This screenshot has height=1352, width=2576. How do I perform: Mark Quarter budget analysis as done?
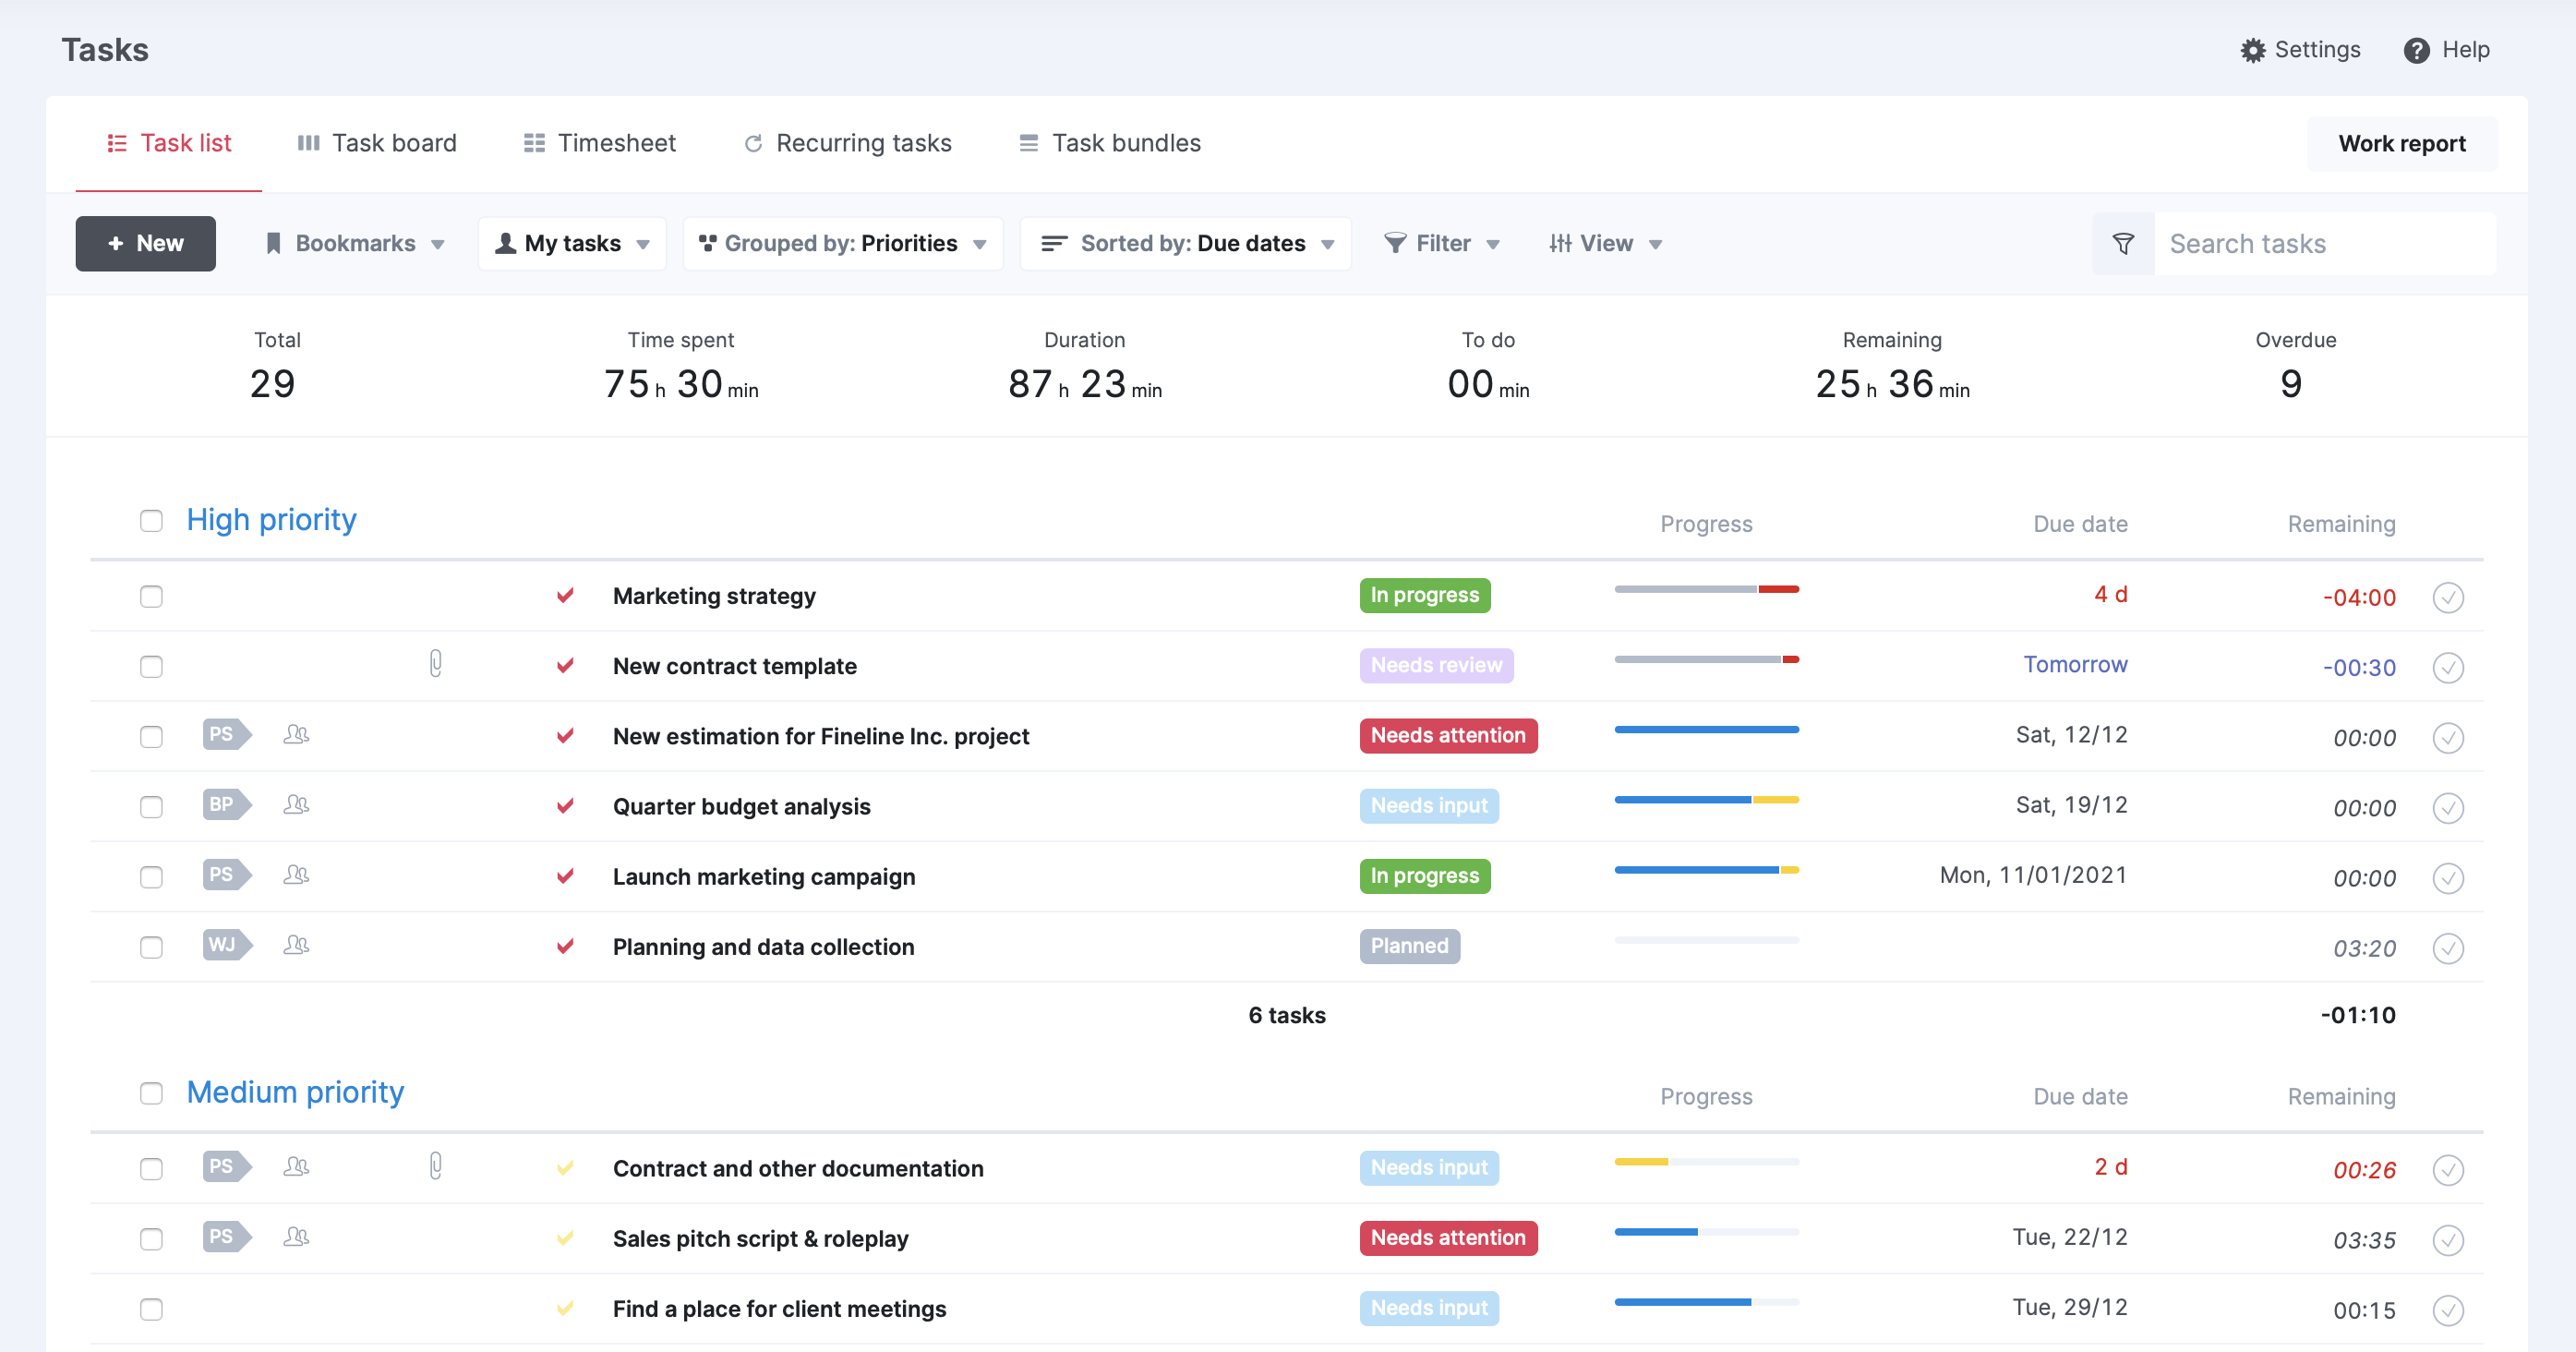pyautogui.click(x=2447, y=807)
